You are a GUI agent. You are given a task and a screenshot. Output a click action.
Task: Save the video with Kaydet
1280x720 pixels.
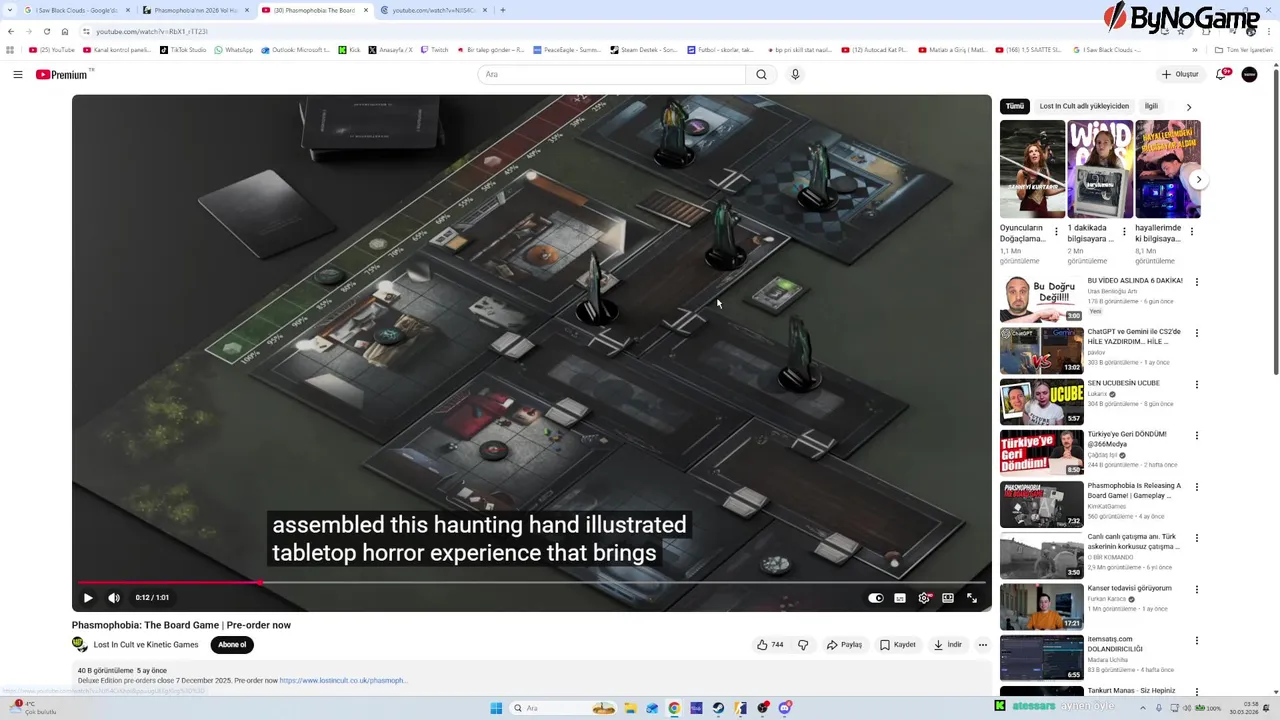[898, 645]
